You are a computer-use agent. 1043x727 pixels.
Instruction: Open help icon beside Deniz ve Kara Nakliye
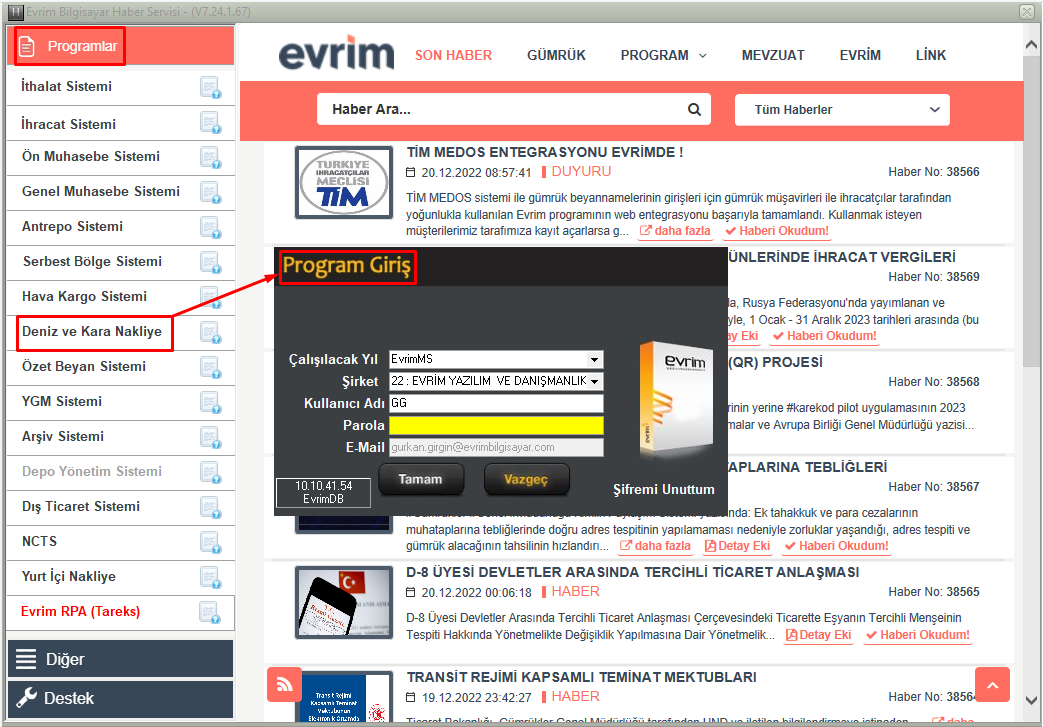coord(211,333)
